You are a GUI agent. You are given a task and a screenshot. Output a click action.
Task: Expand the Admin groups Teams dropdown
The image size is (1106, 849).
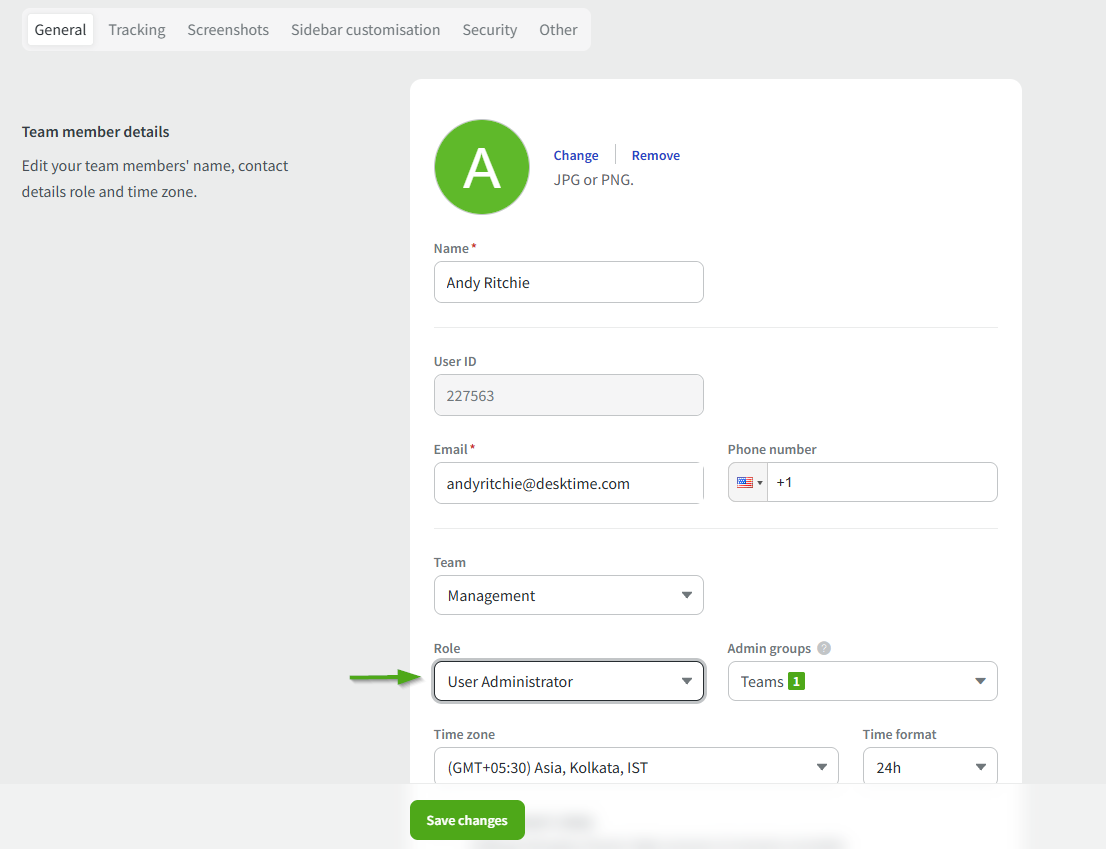coord(862,682)
